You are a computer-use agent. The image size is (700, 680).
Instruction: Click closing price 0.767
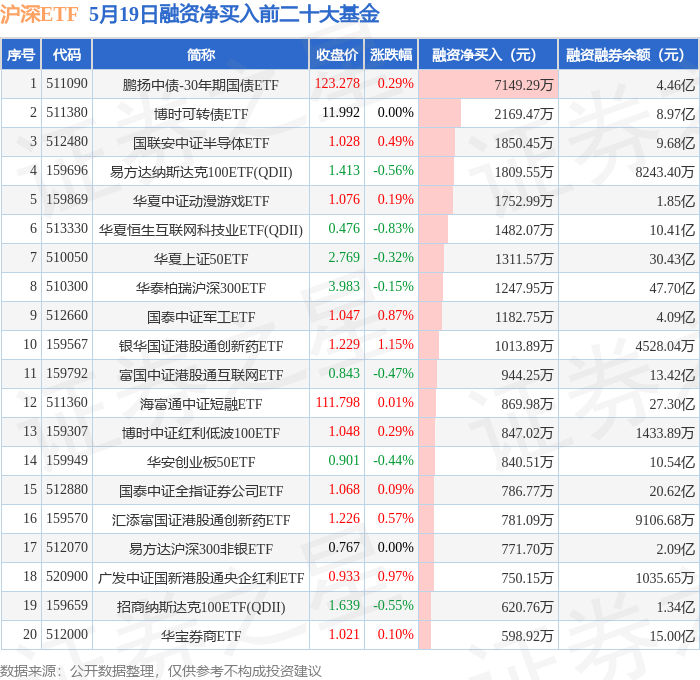coord(344,548)
